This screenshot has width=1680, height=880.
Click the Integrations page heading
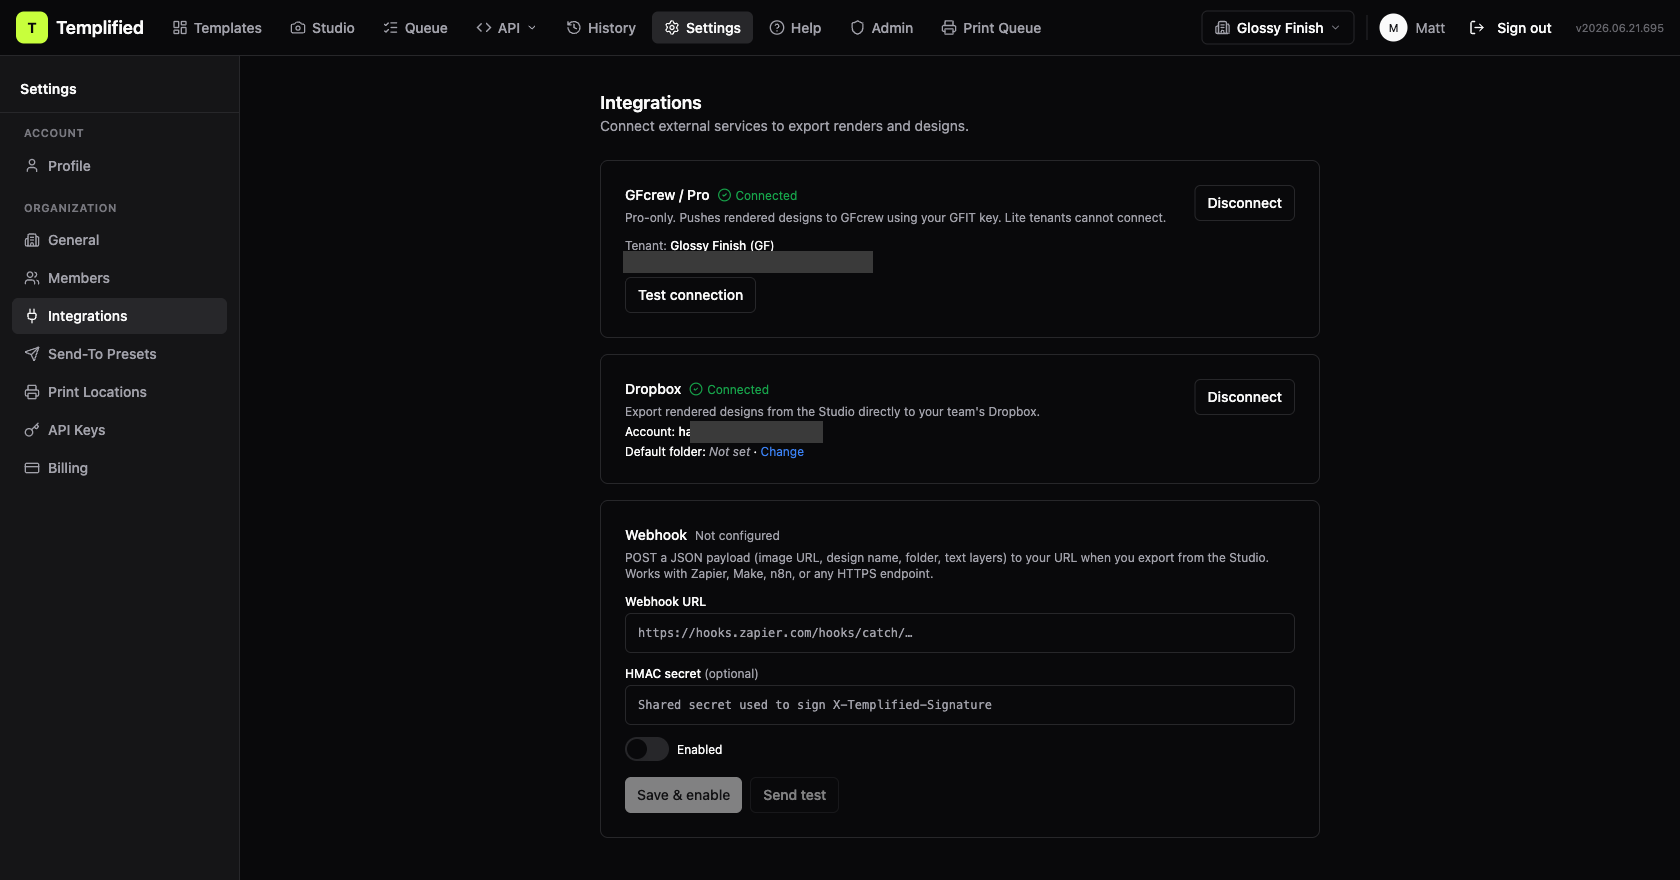(650, 103)
